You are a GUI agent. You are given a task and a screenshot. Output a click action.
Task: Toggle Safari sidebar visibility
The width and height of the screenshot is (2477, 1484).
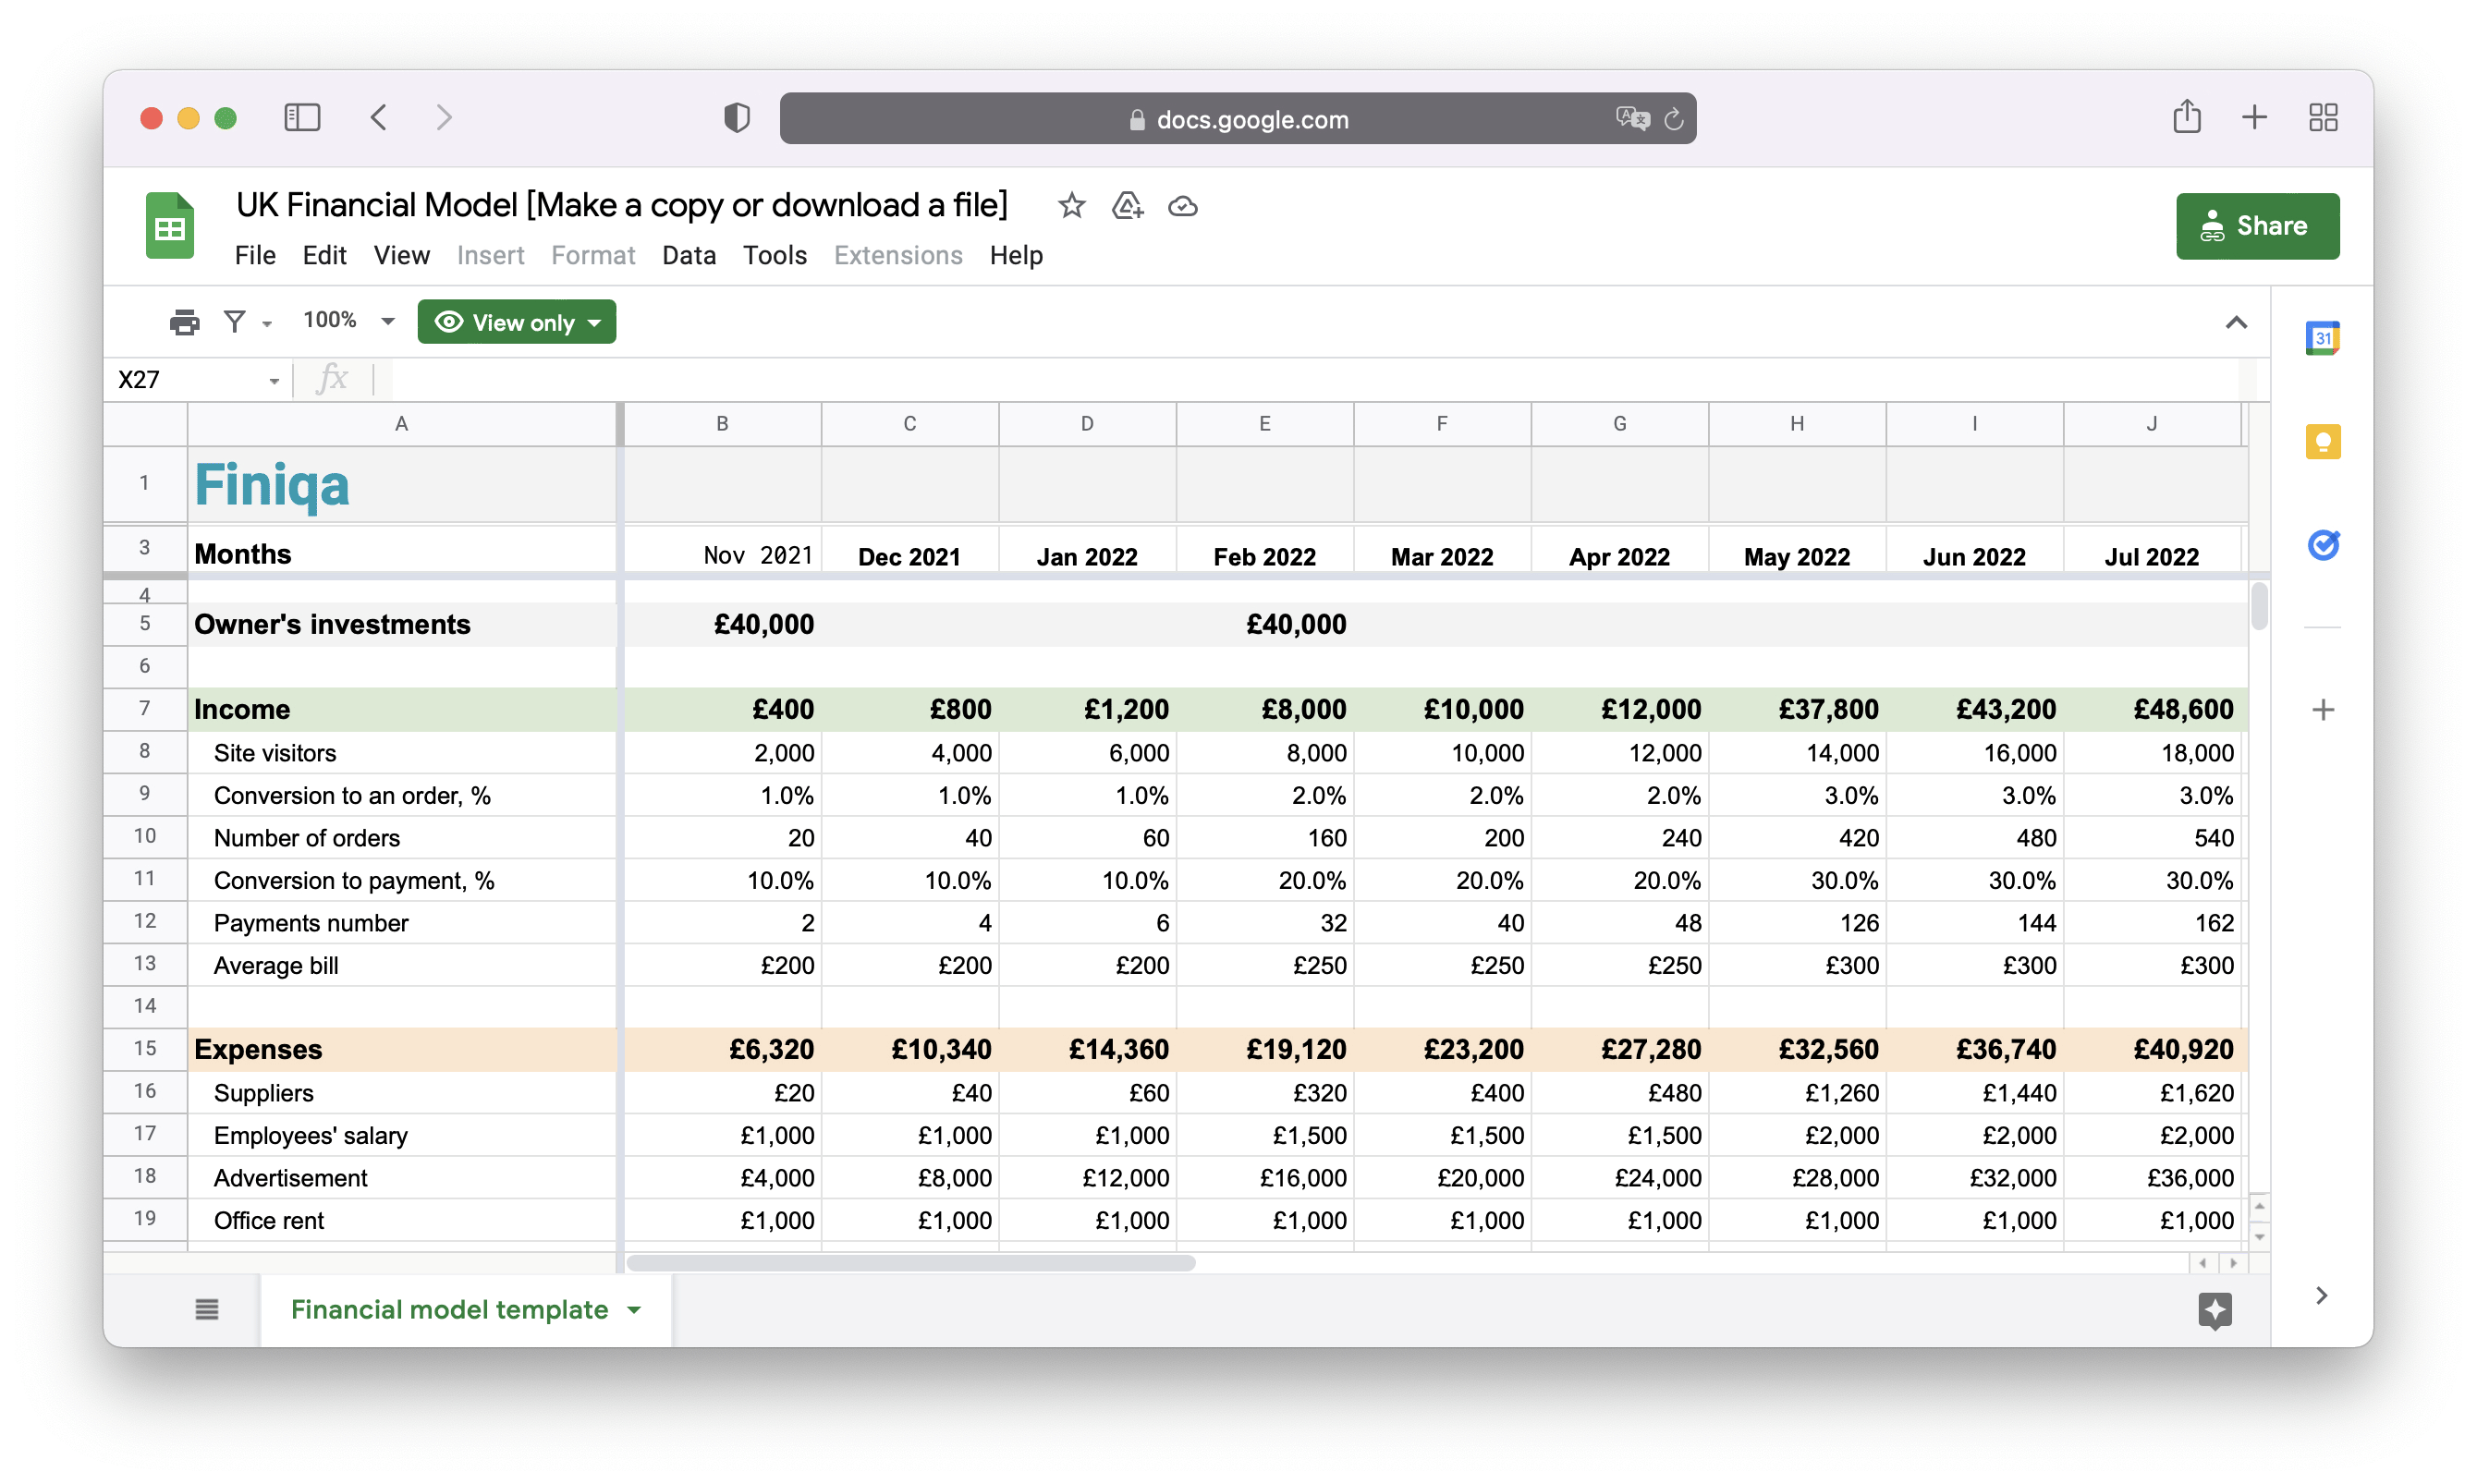[x=302, y=118]
